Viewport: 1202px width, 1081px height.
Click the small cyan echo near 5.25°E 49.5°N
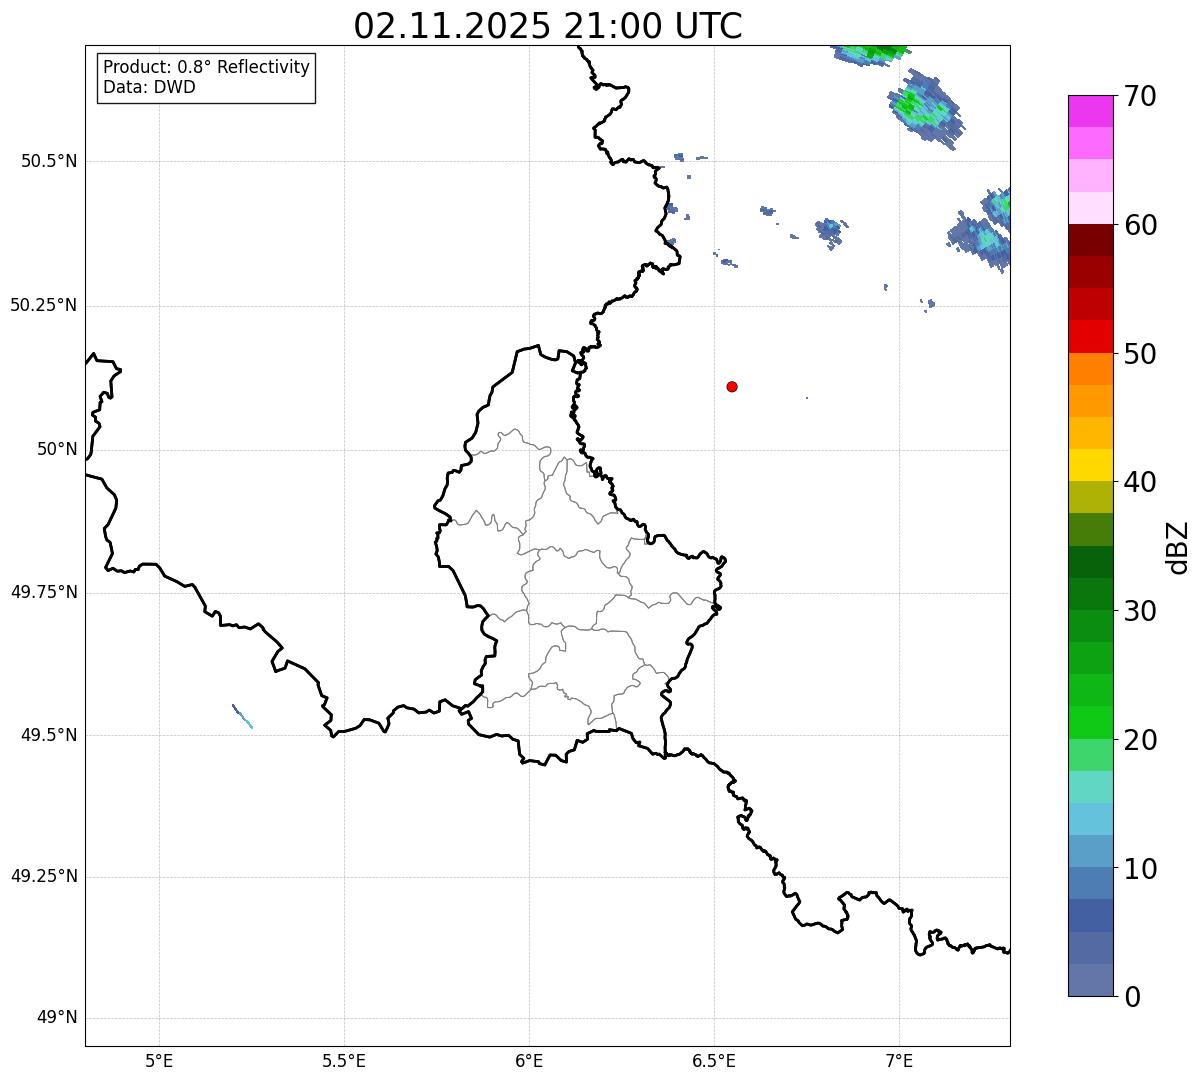[x=242, y=716]
